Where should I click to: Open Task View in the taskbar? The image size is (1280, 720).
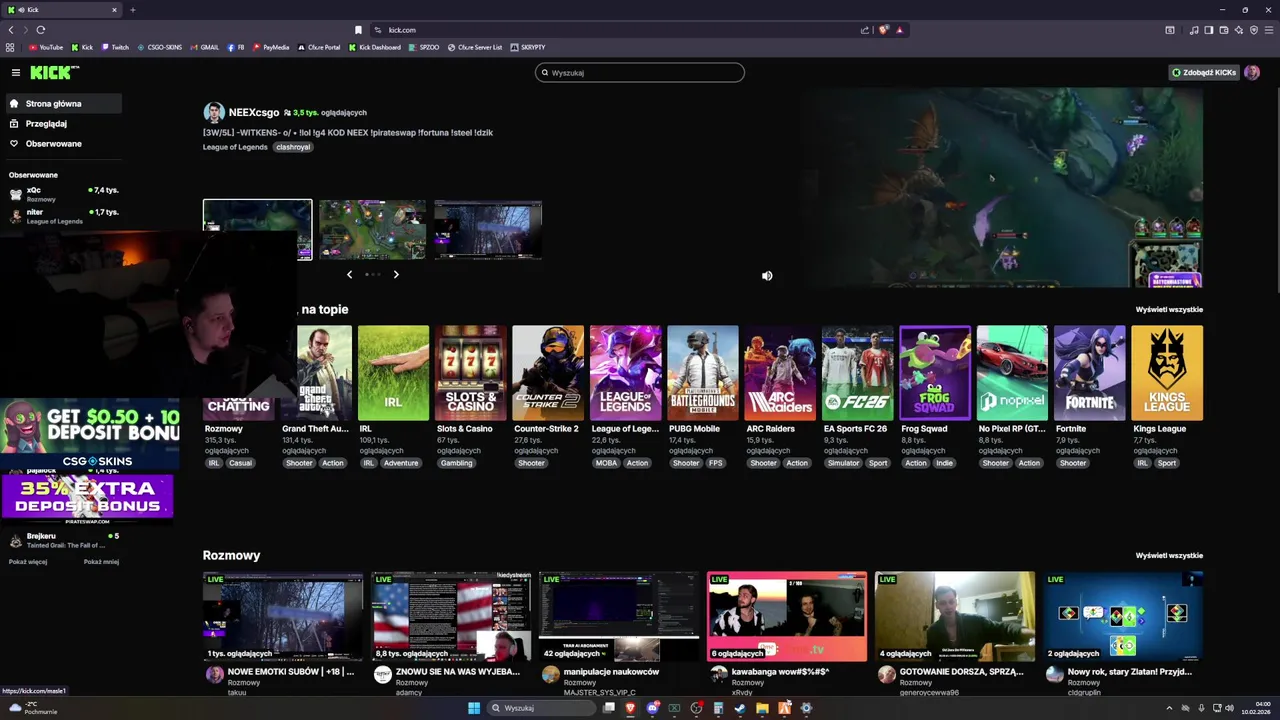(608, 708)
